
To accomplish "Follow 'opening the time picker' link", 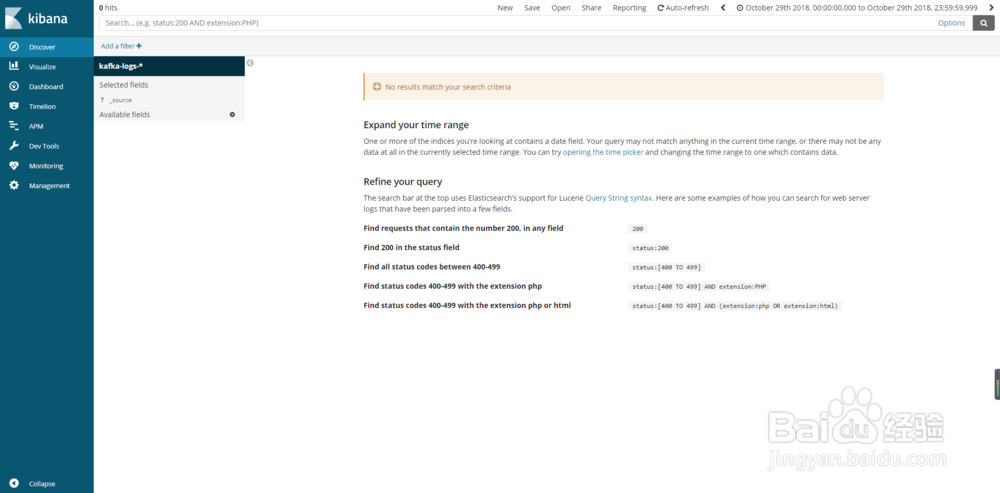I will pyautogui.click(x=603, y=153).
